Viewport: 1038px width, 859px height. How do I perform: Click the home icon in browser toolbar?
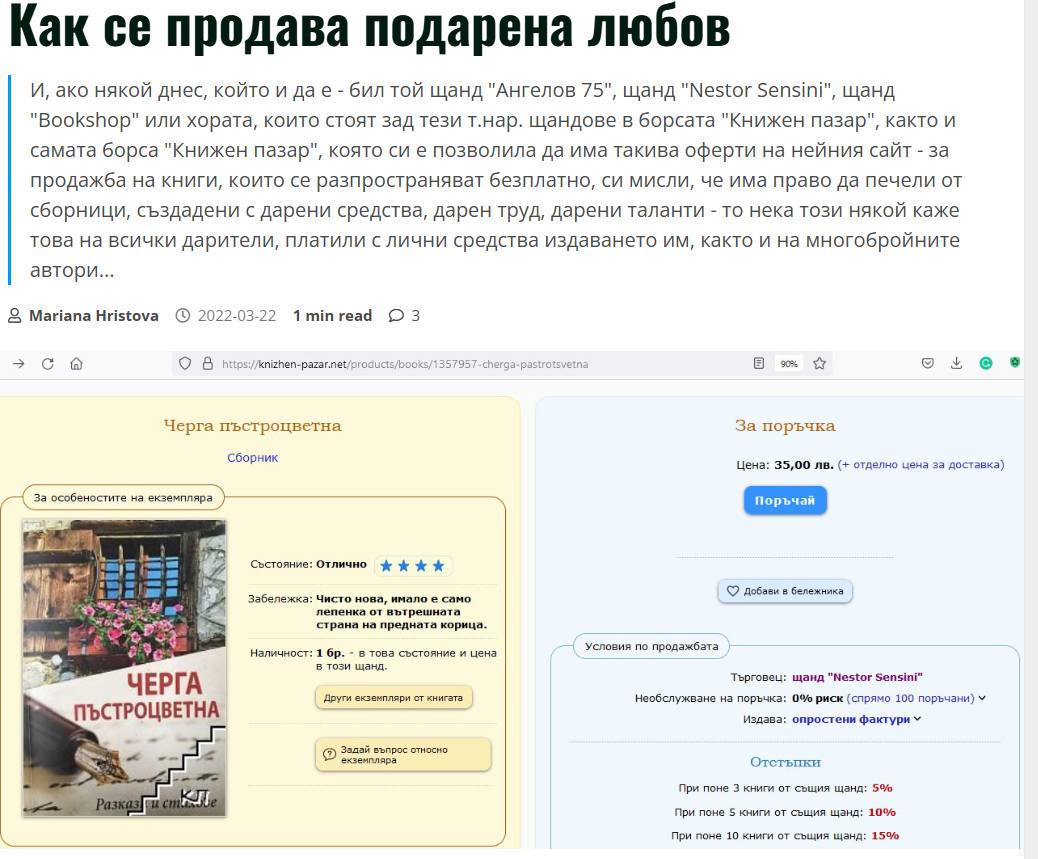76,364
